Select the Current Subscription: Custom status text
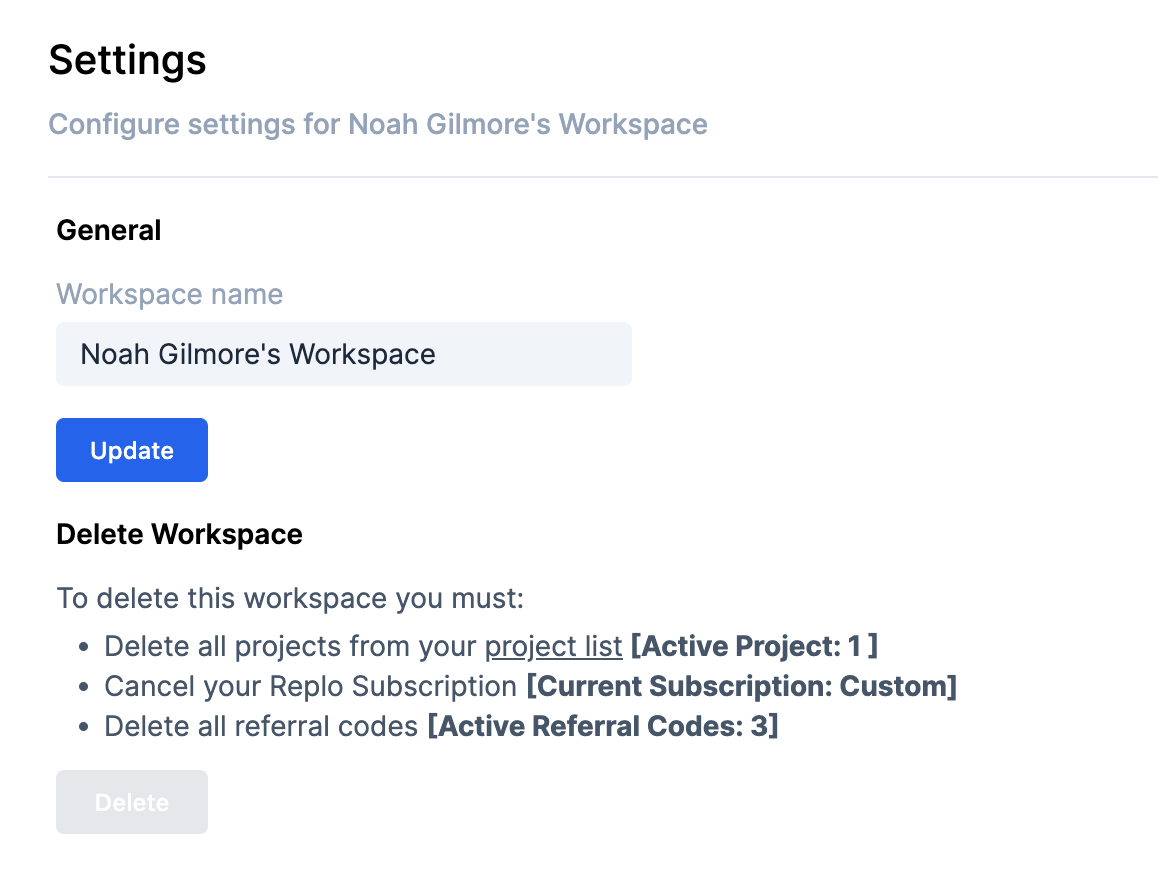This screenshot has height=882, width=1158. pos(741,686)
